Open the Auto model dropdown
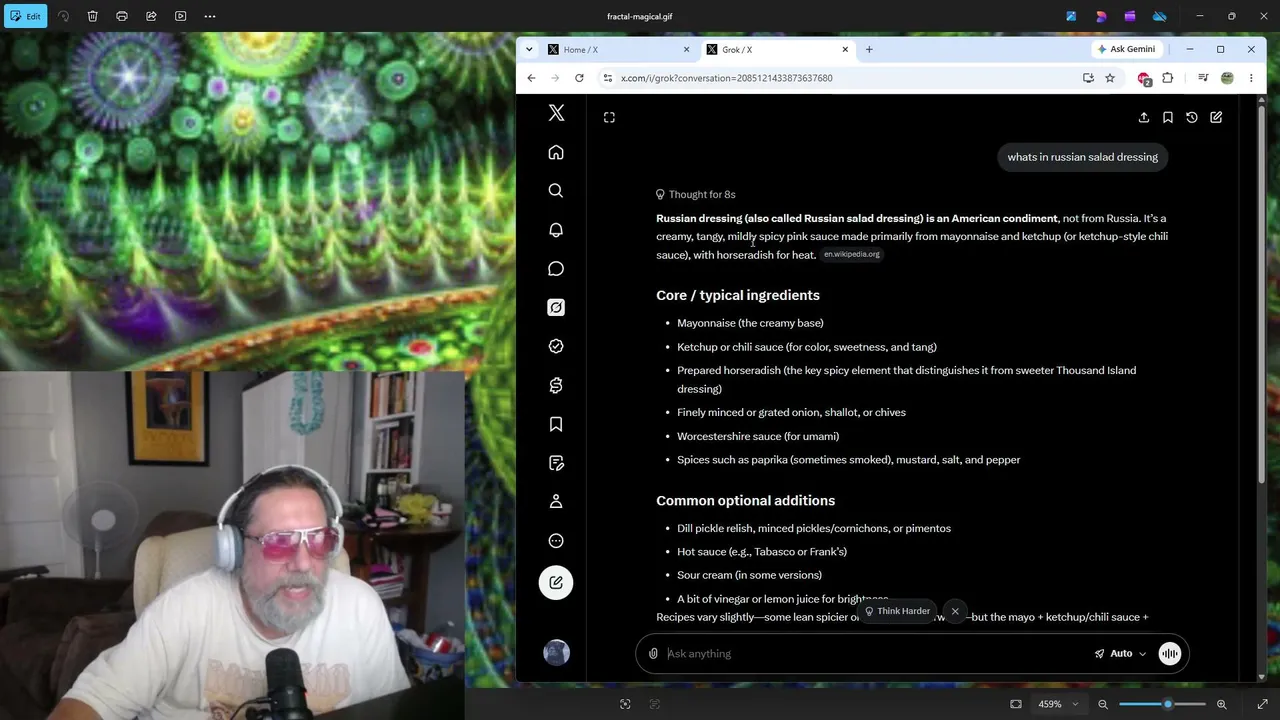 (x=1121, y=654)
